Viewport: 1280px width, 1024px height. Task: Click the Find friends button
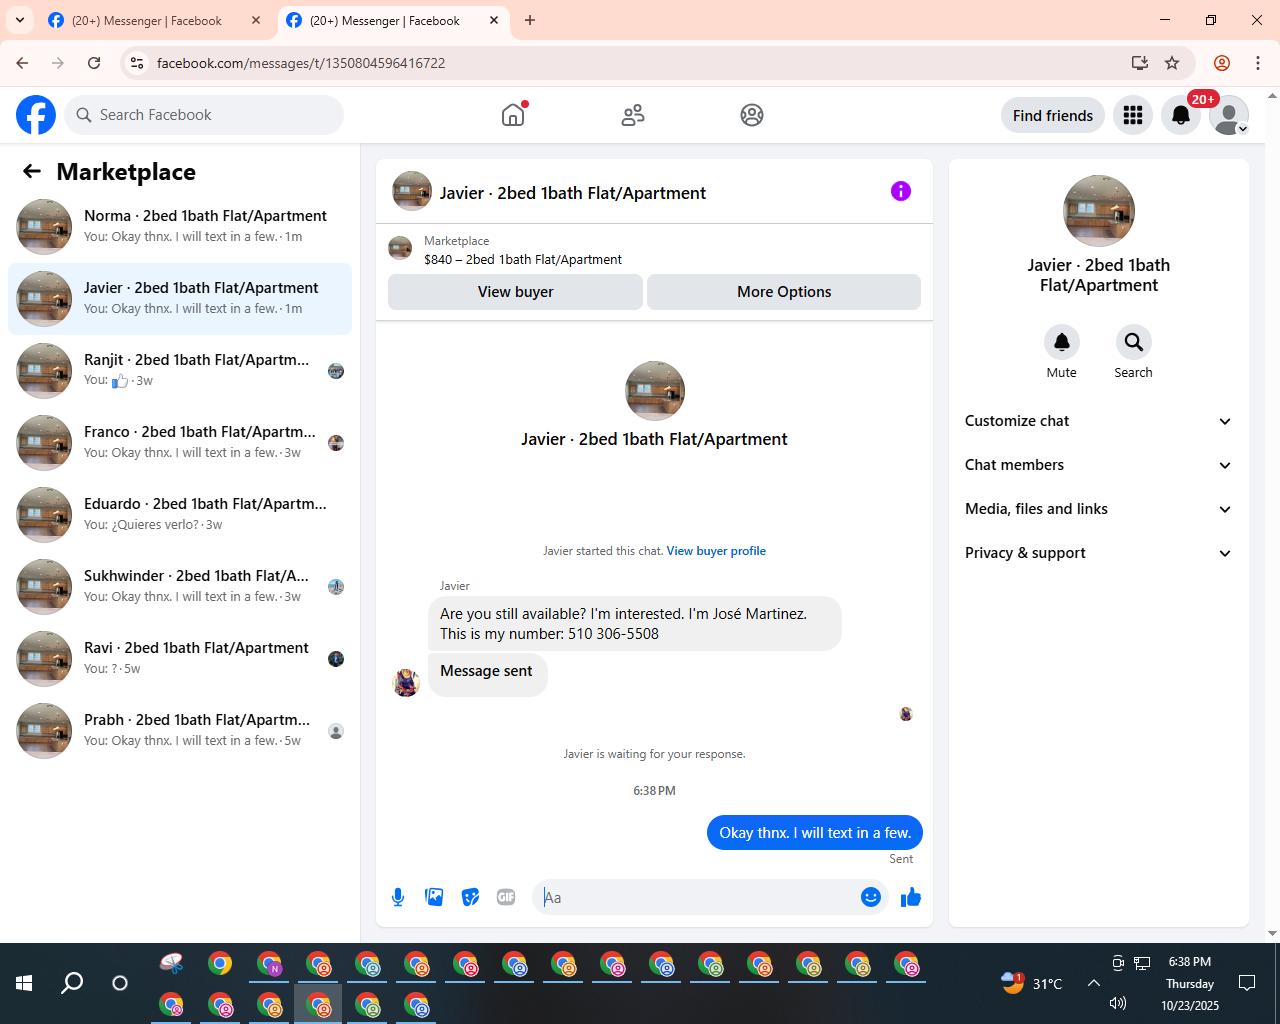(x=1053, y=115)
